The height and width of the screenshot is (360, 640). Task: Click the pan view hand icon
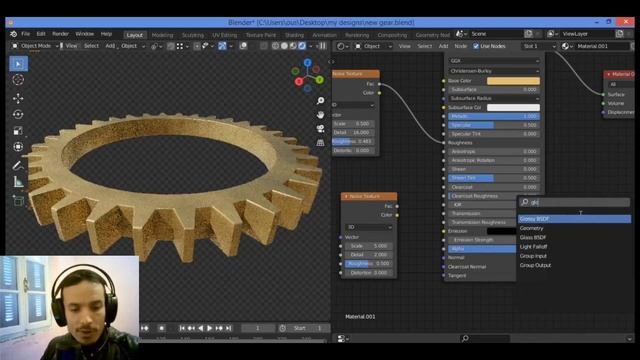click(321, 115)
